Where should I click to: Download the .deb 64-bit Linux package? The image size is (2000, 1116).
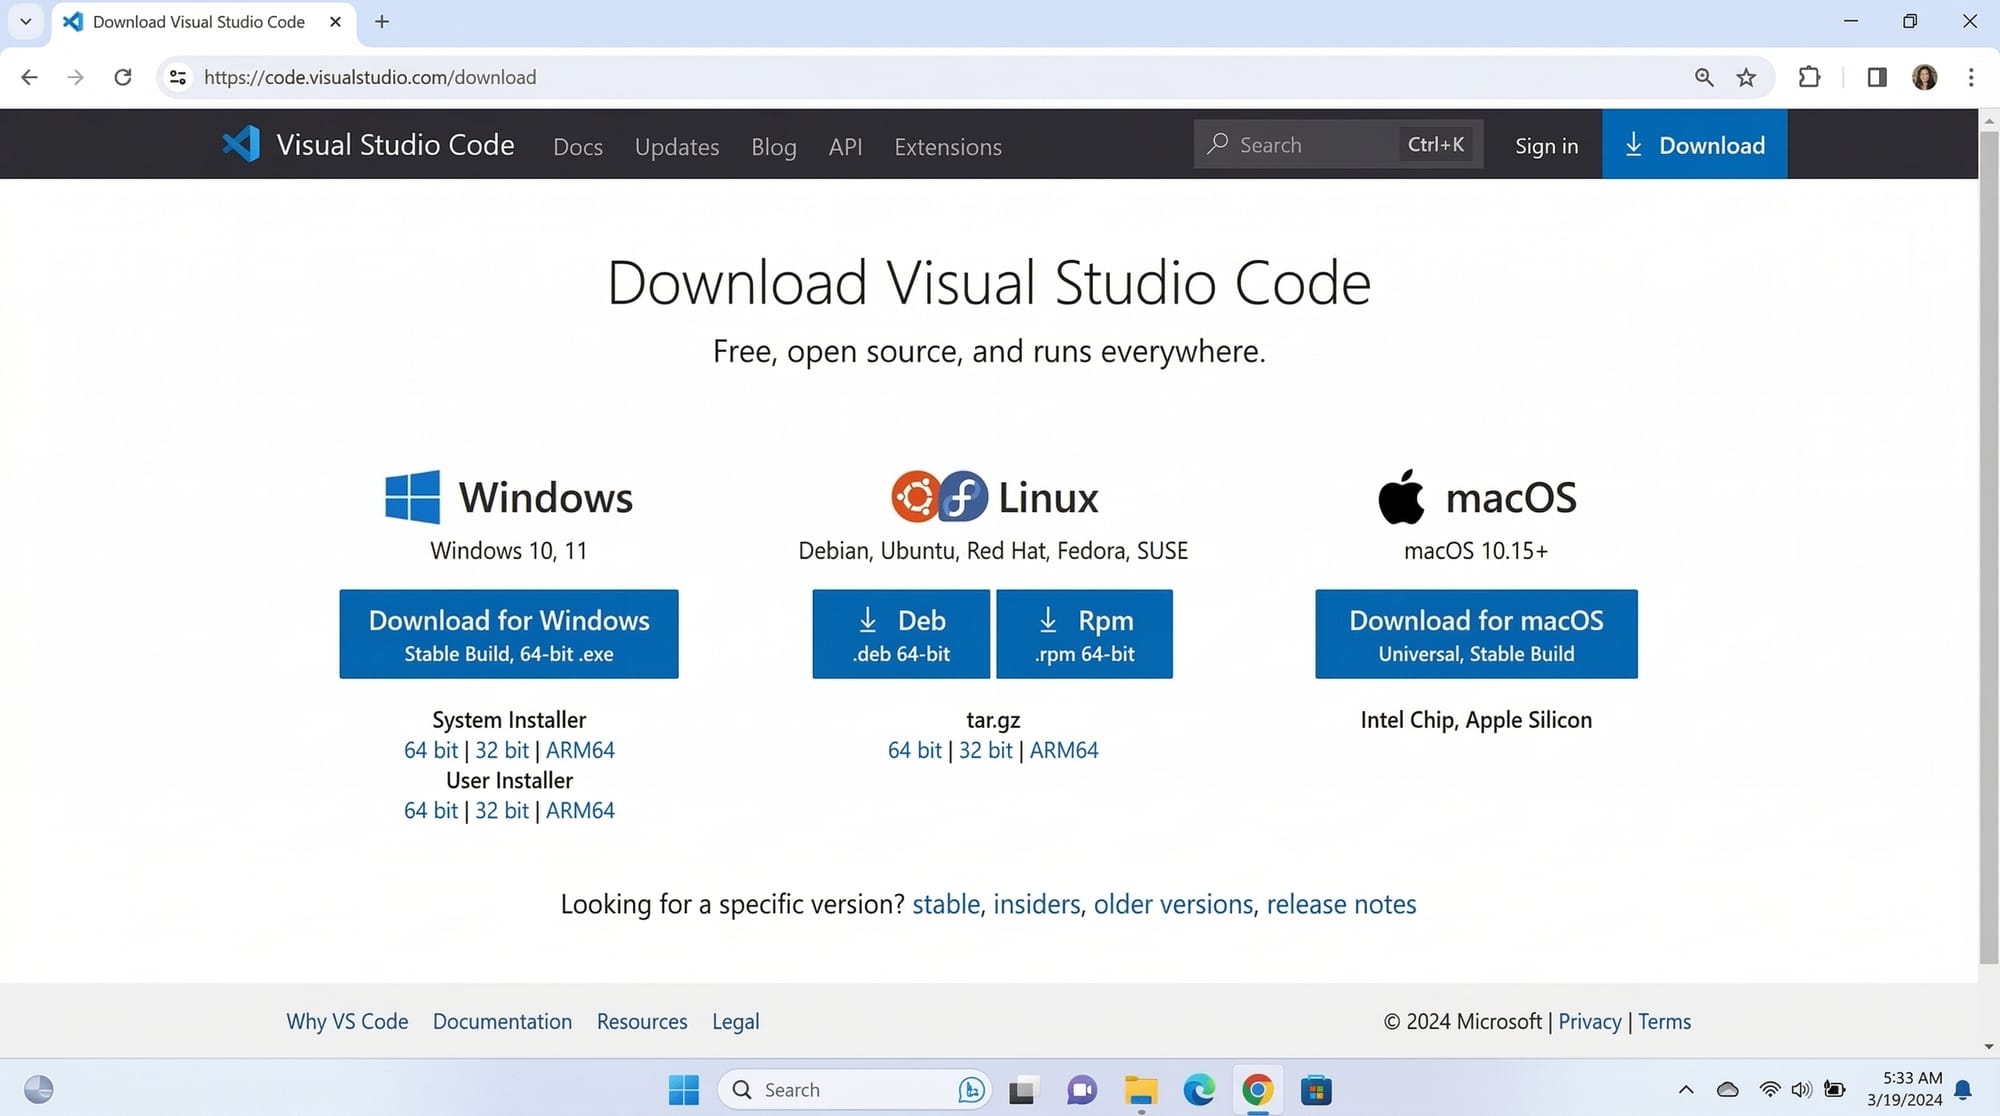coord(900,634)
